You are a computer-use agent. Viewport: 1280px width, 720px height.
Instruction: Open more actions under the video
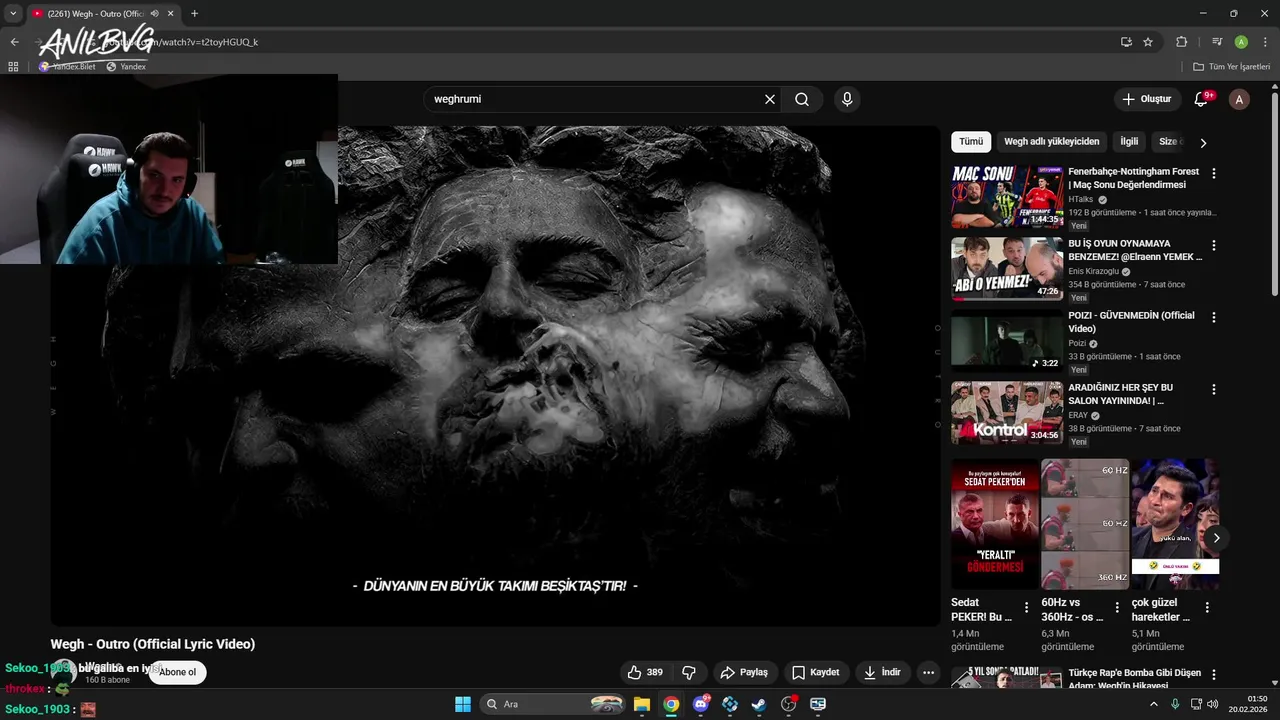click(929, 673)
